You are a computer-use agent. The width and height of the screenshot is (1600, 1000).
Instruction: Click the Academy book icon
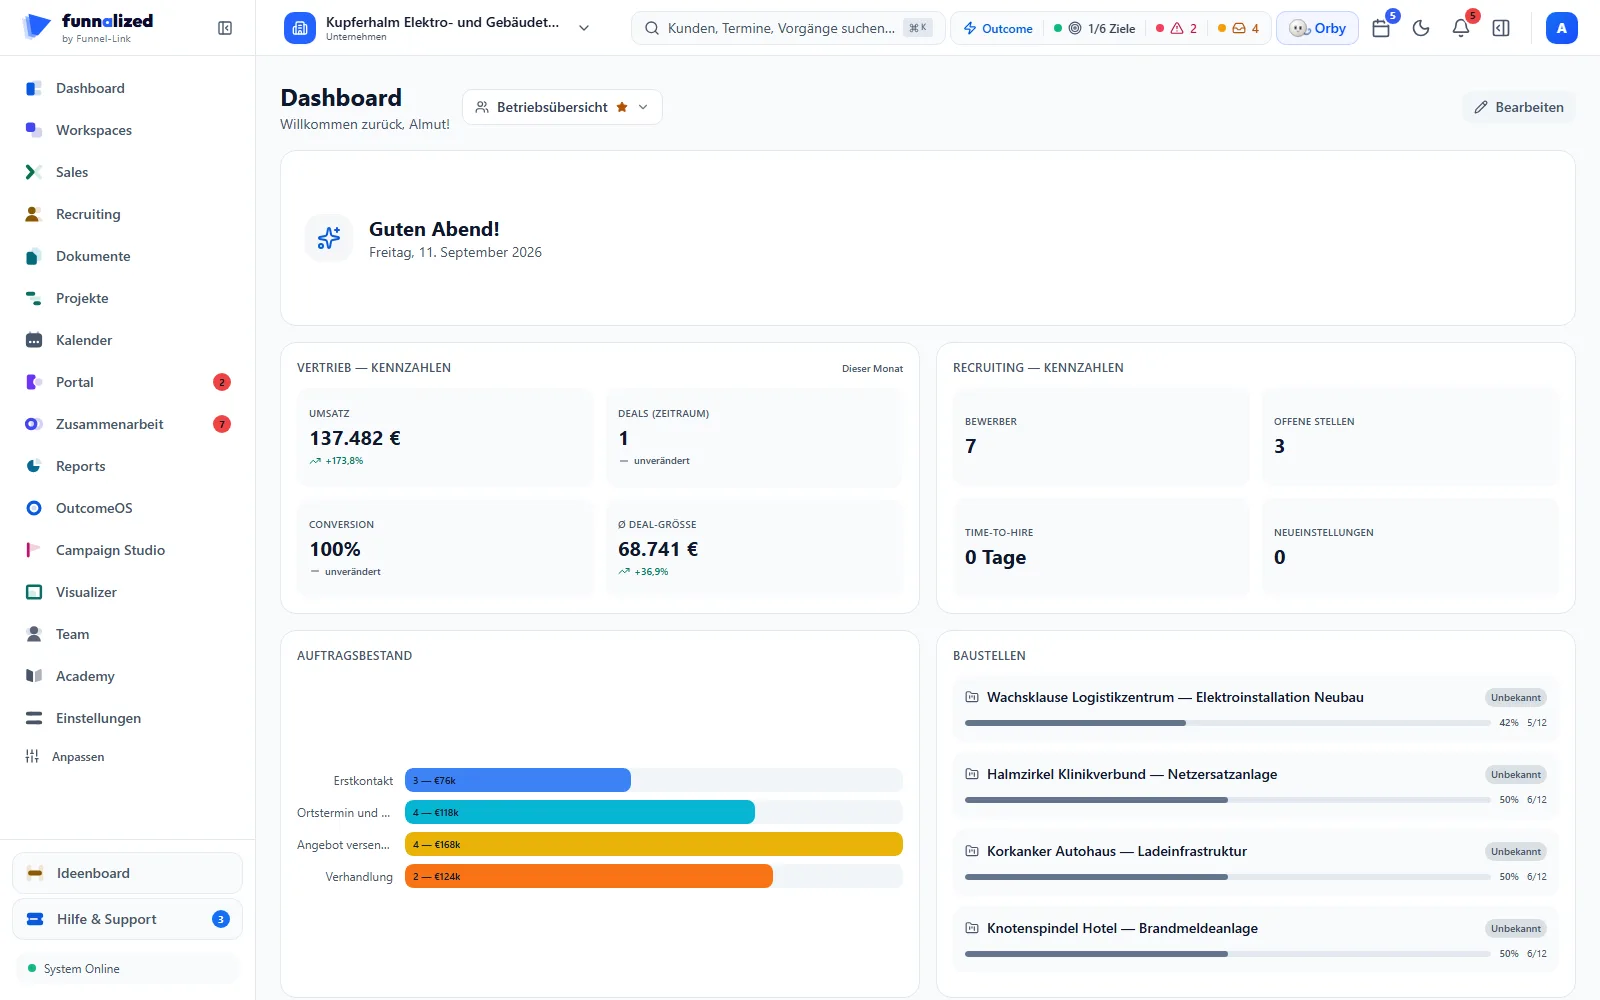pos(34,676)
